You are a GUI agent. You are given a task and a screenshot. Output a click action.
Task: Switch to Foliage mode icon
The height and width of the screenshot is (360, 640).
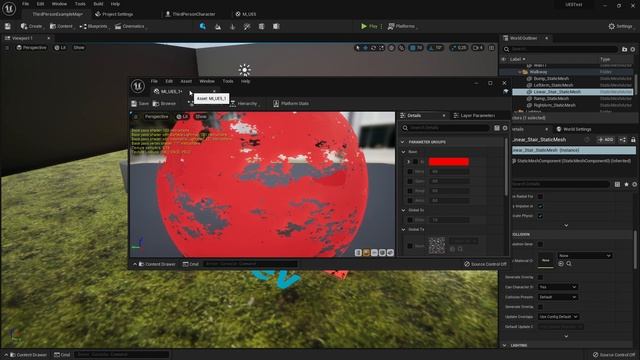233,27
